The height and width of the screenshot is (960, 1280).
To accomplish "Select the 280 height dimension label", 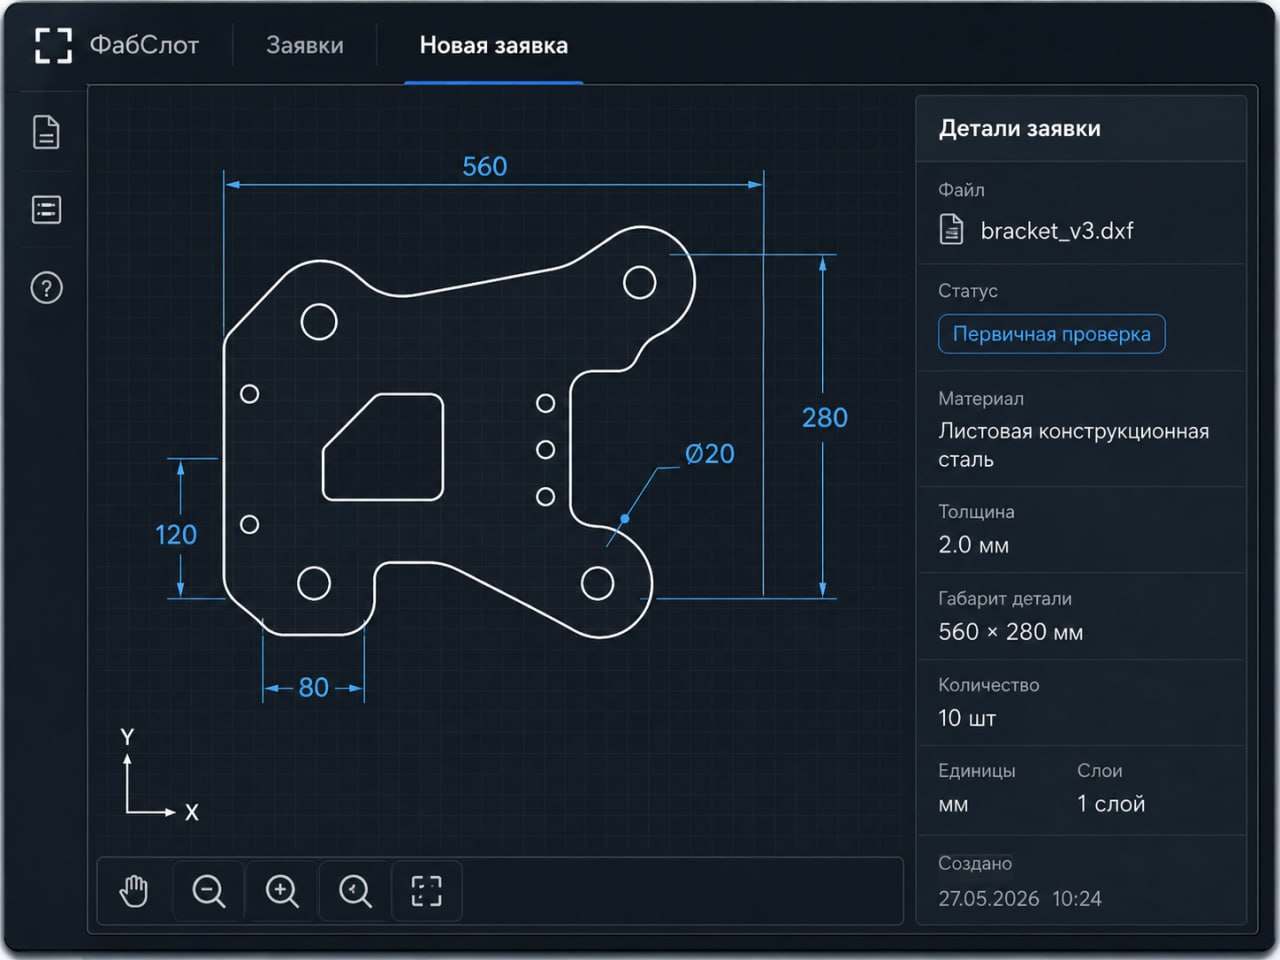I will pos(824,417).
